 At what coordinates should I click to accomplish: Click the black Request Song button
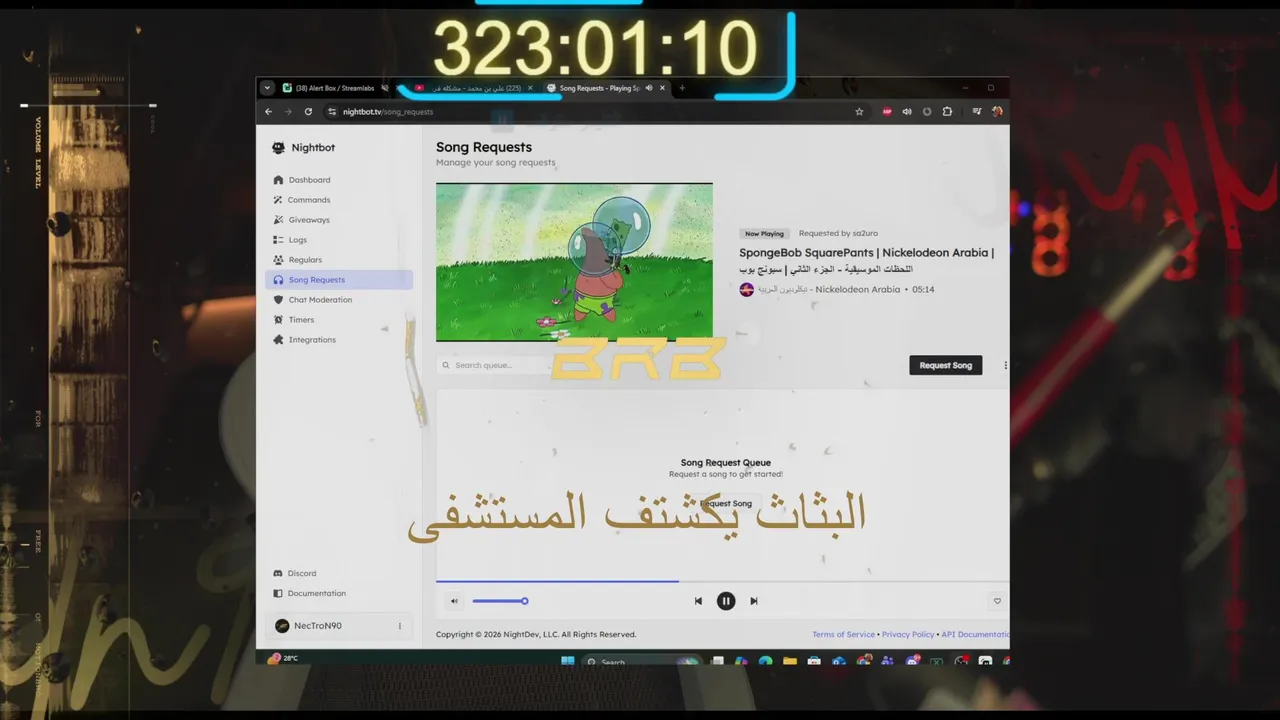[x=946, y=365]
